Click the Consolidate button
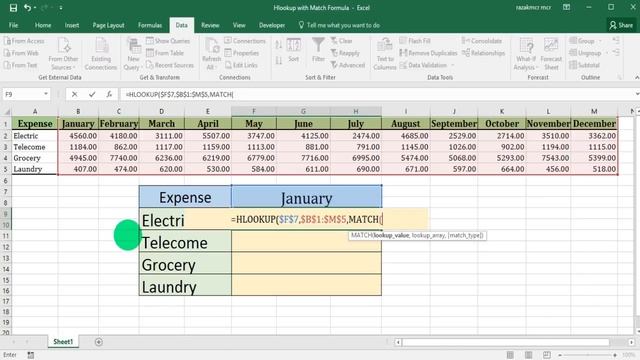Screen dimensions: 640x360 (x=482, y=41)
